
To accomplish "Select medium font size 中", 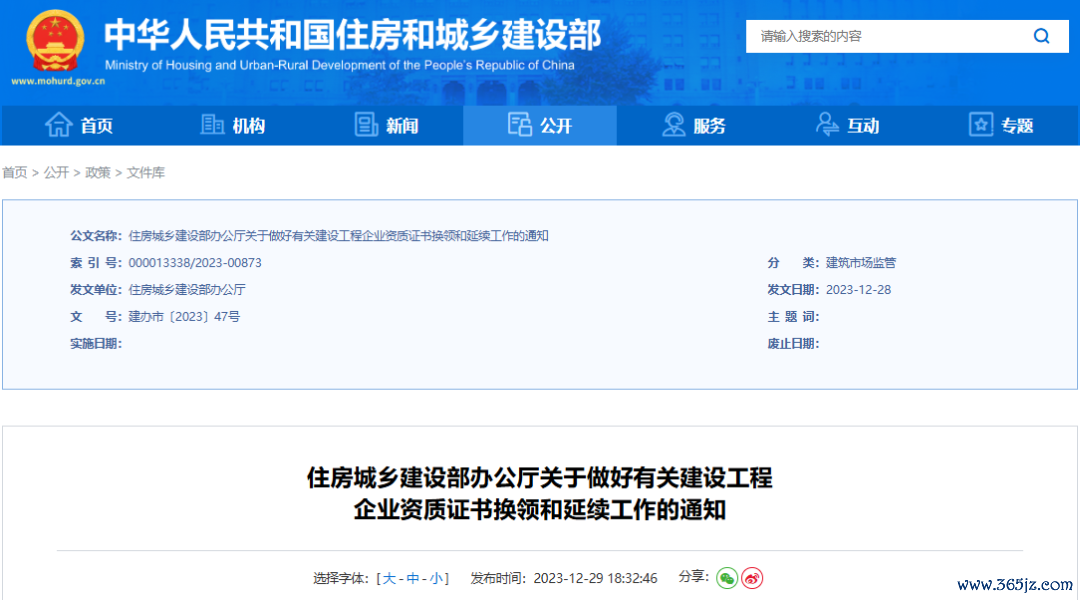I will [x=413, y=579].
